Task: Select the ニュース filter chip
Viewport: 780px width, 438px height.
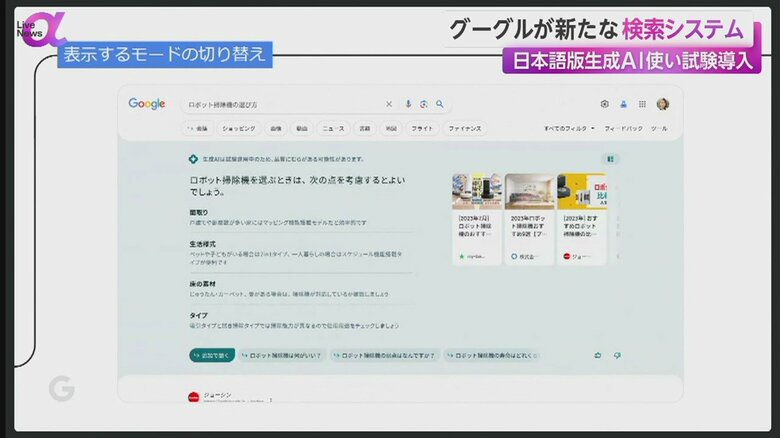Action: 333,128
